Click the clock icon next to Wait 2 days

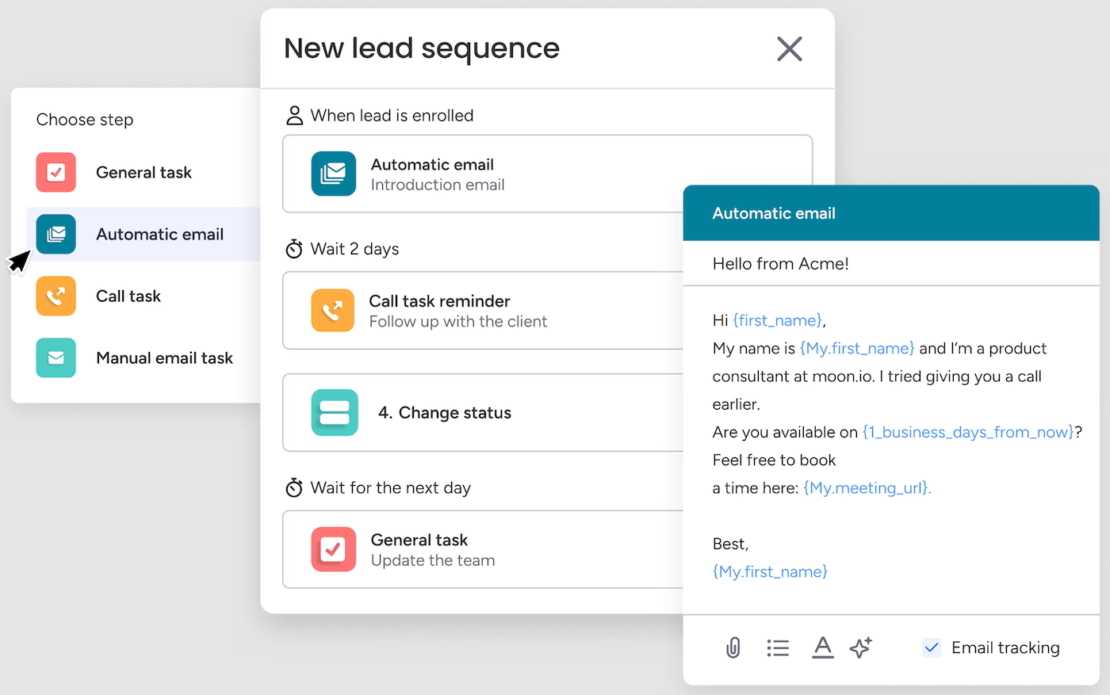(293, 249)
